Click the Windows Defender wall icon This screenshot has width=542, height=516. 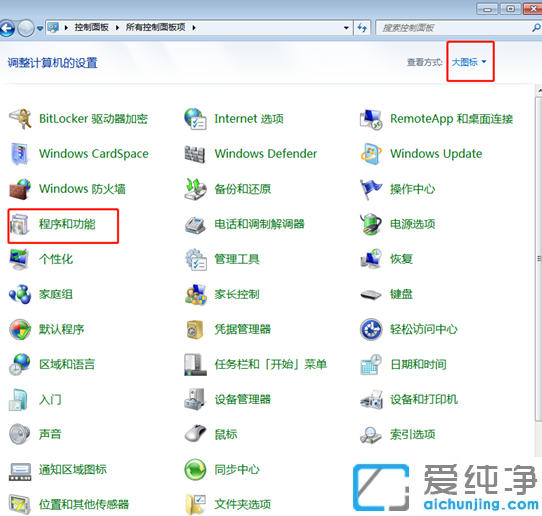pos(195,154)
